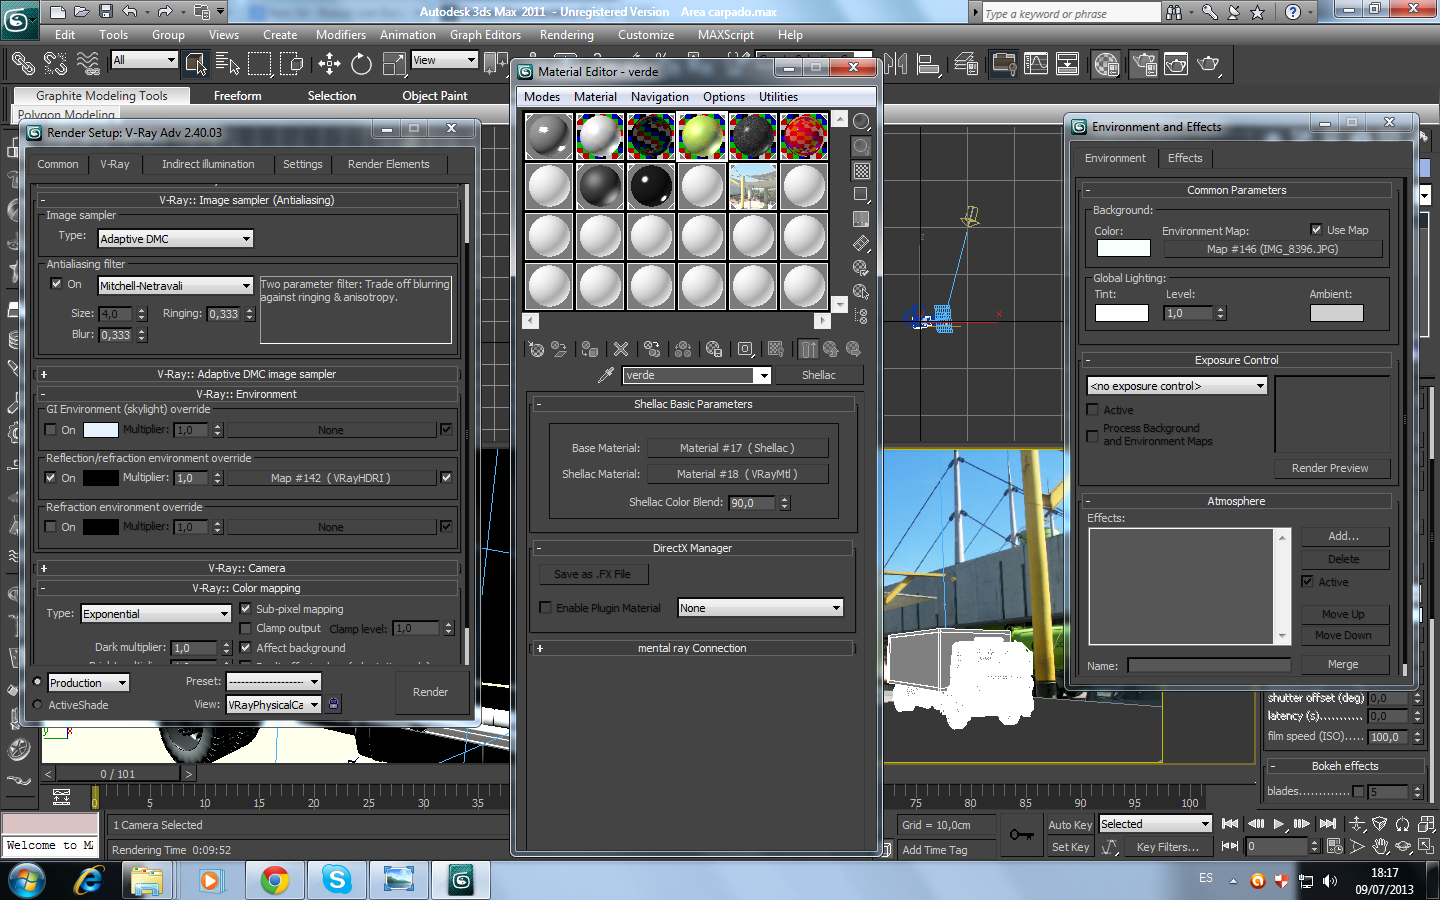Click the Pan View hand icon
Image resolution: width=1440 pixels, height=900 pixels.
click(x=1381, y=846)
